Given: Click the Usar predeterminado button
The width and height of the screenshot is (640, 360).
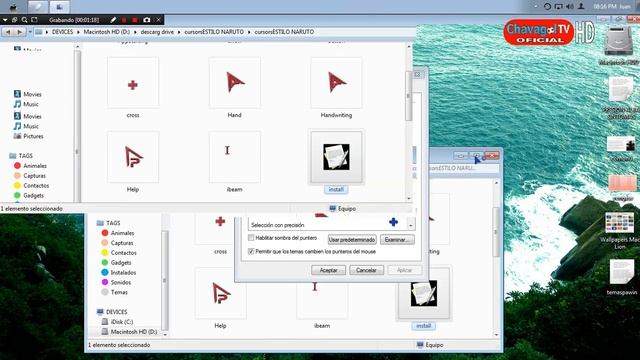Looking at the screenshot, I should click(352, 240).
